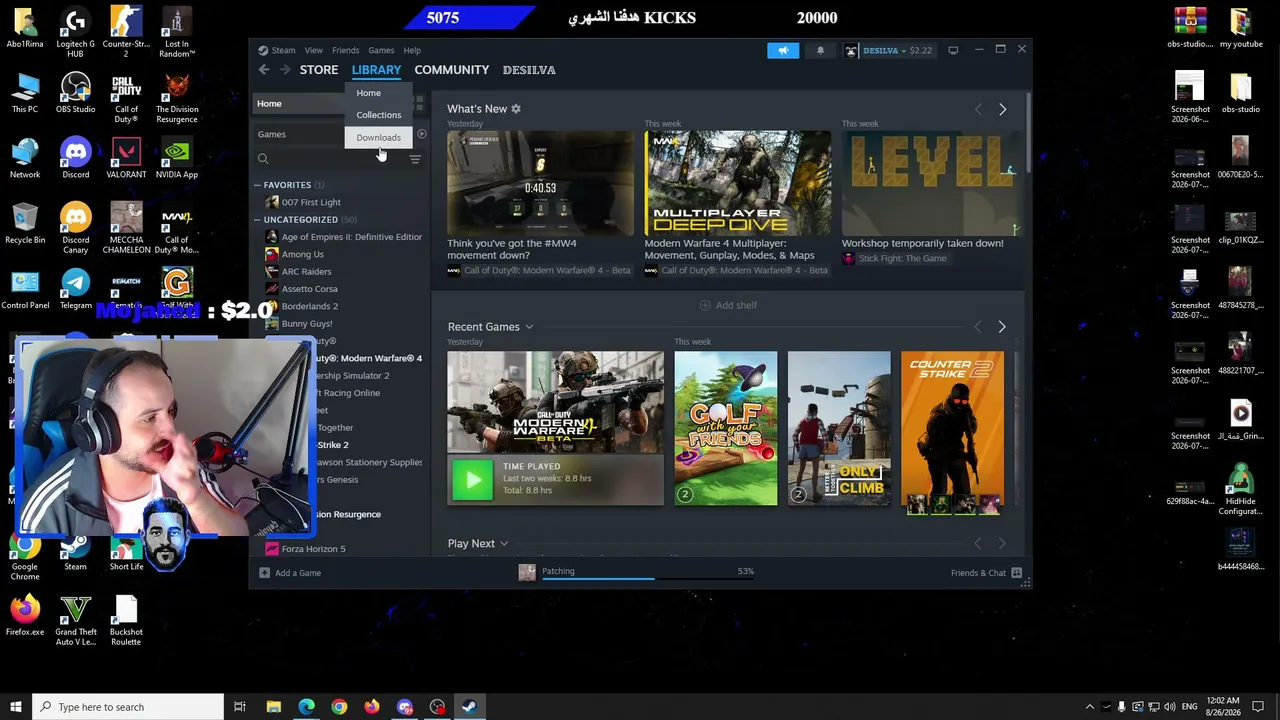Switch to the COMMUNITY tab
Image resolution: width=1280 pixels, height=720 pixels.
point(452,70)
